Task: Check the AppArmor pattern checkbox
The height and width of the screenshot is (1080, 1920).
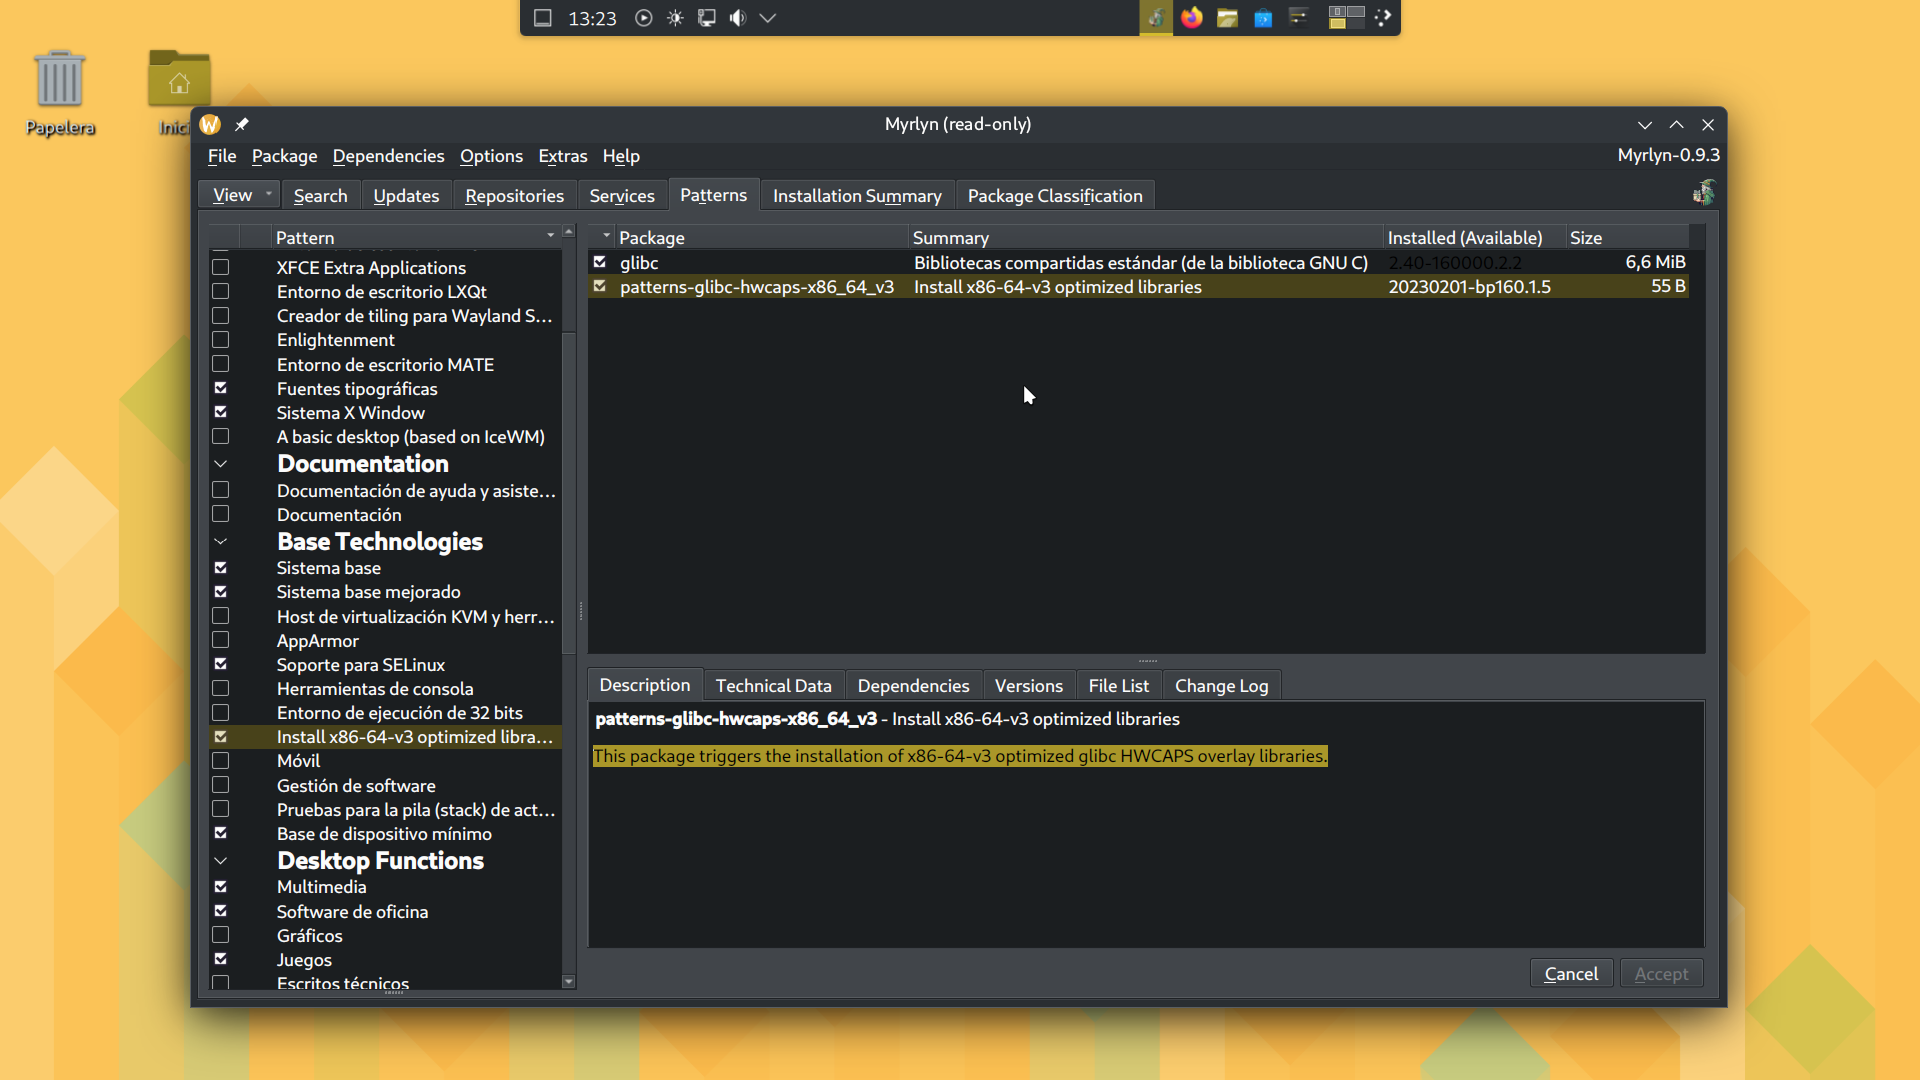Action: [x=221, y=640]
